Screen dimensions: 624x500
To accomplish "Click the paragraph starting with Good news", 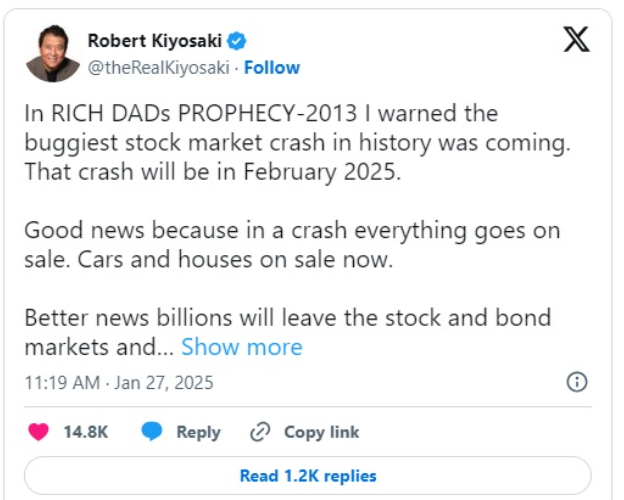I will [292, 244].
